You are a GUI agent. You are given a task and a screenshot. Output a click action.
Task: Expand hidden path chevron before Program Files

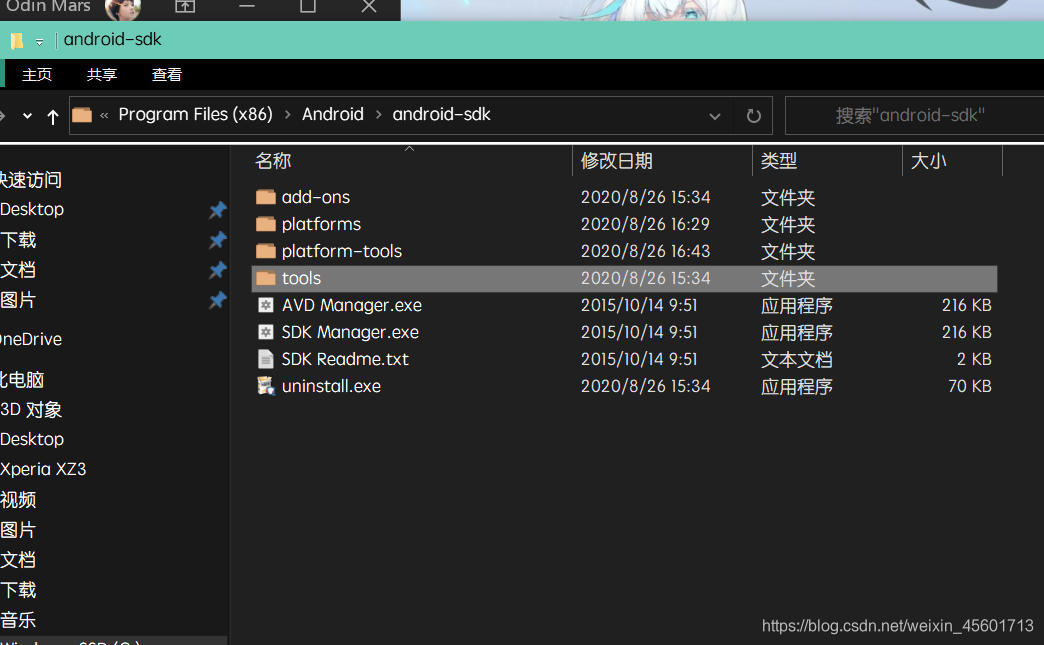pos(104,115)
